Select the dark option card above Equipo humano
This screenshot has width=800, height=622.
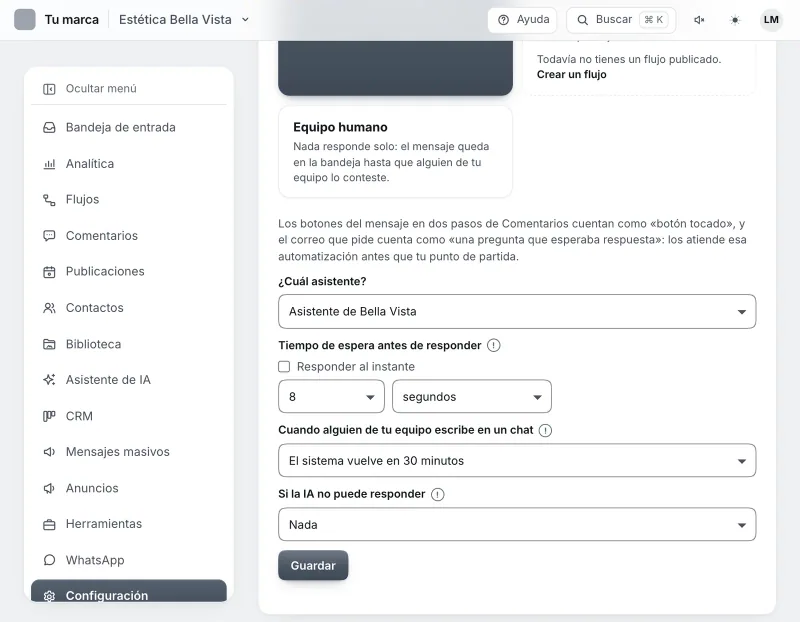395,68
